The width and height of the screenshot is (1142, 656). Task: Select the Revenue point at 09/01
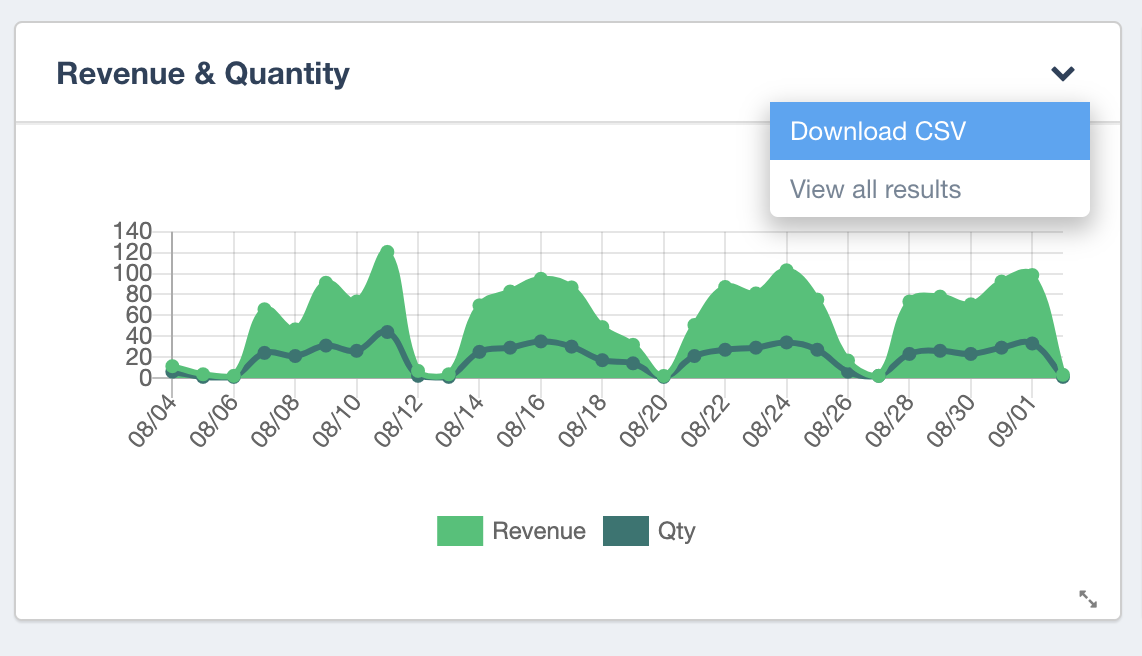tap(1032, 274)
